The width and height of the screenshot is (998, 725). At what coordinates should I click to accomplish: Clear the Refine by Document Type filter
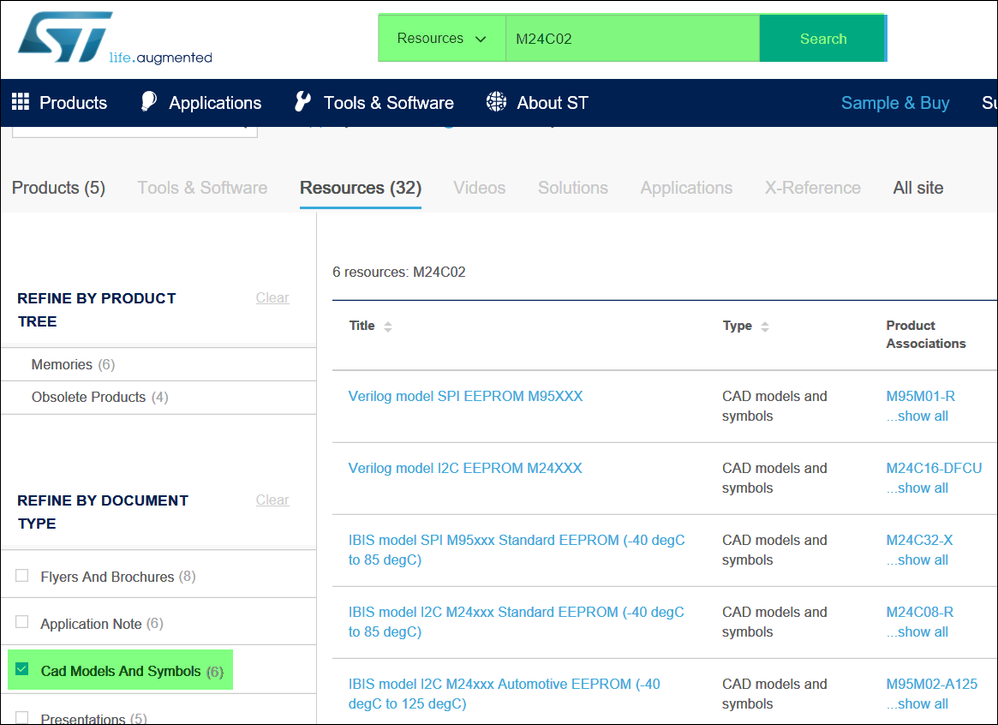point(272,500)
